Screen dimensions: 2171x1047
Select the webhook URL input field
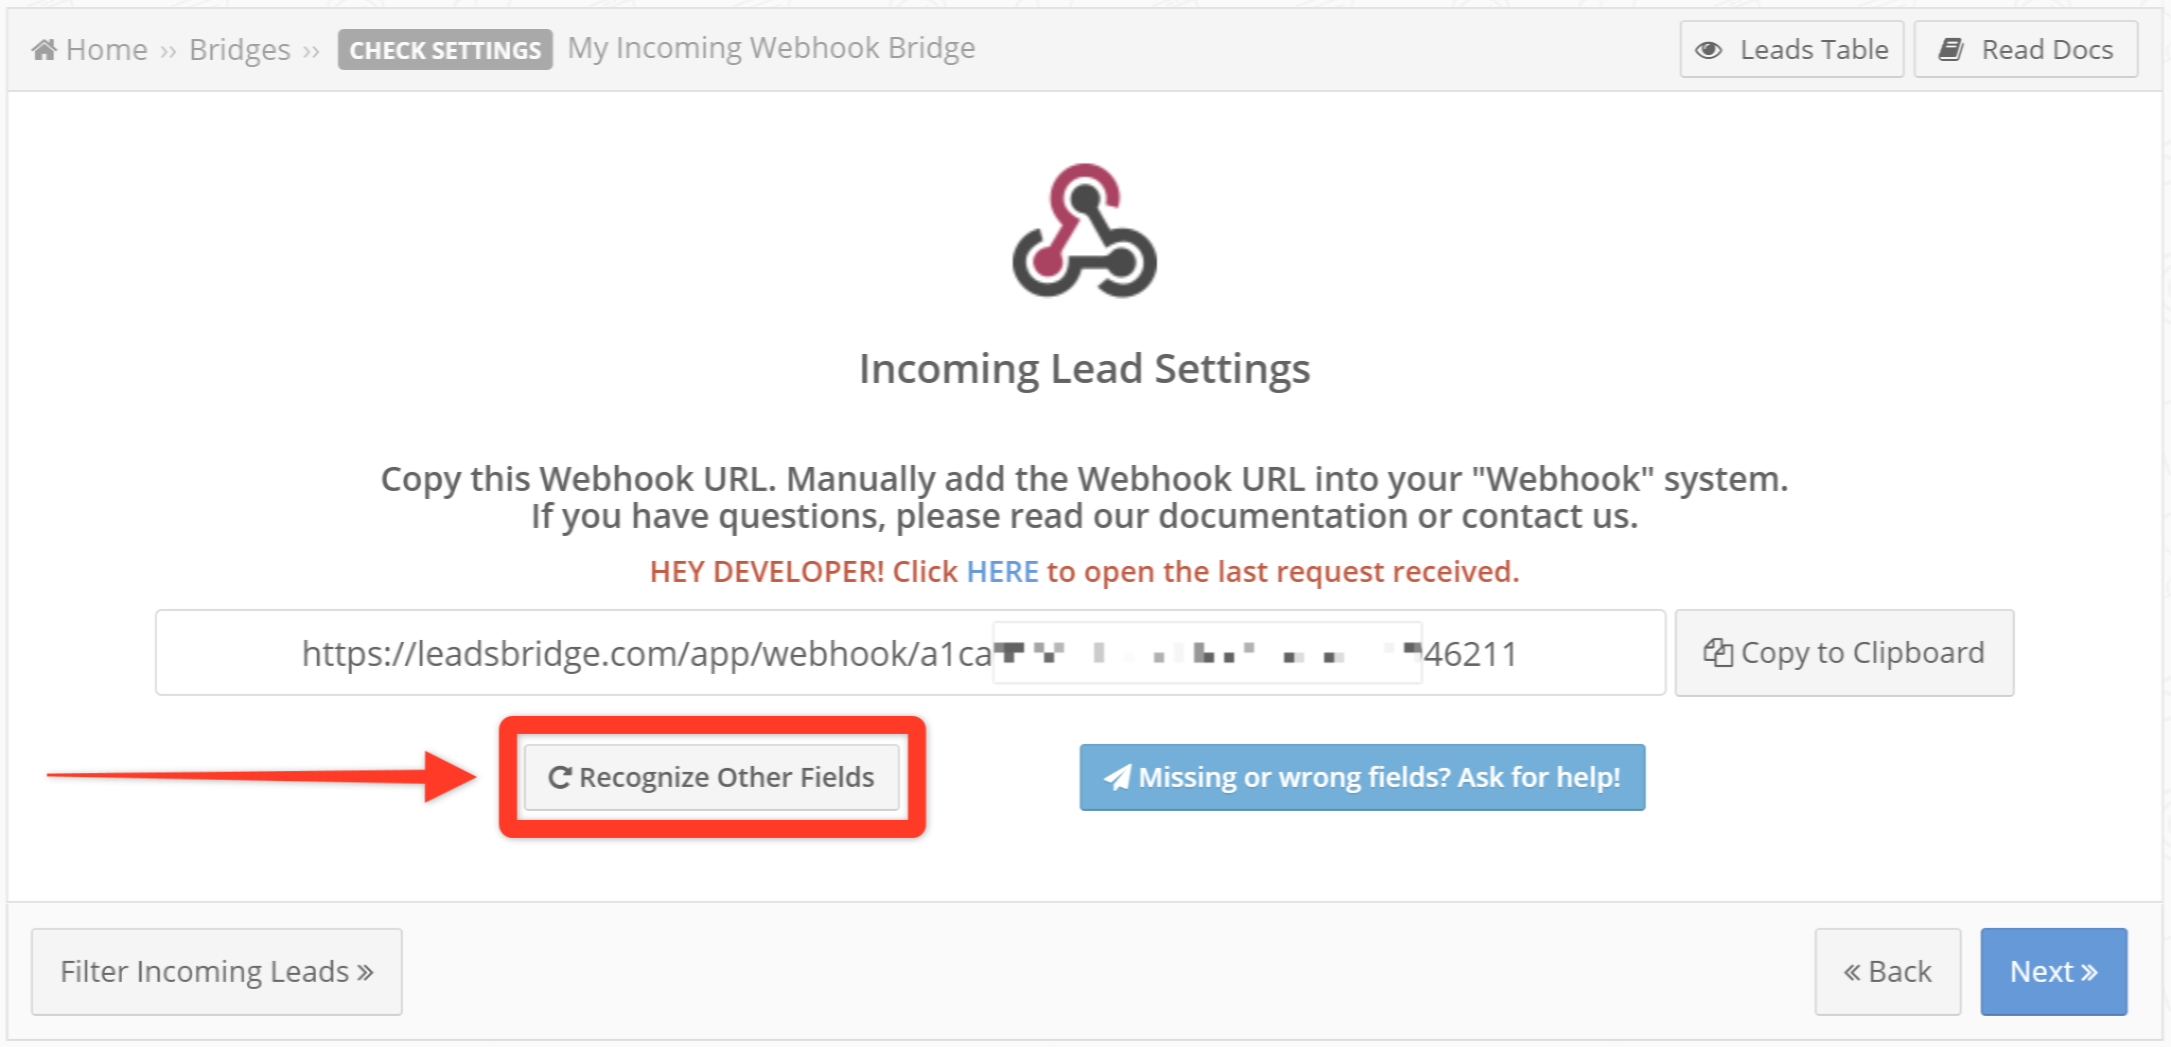pyautogui.click(x=910, y=653)
